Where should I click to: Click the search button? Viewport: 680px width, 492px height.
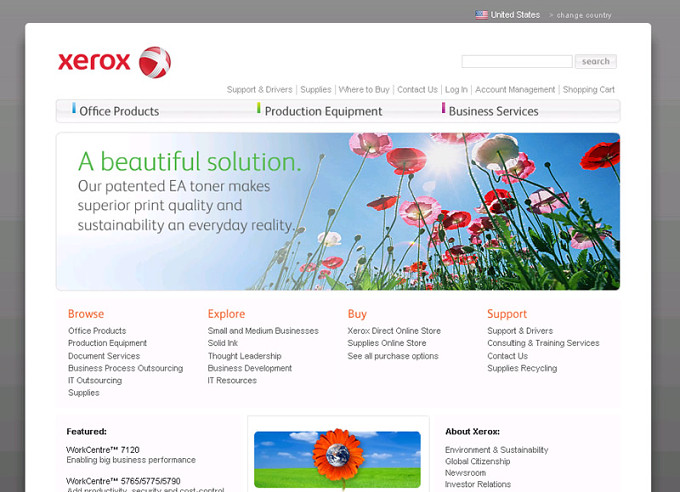(x=595, y=62)
